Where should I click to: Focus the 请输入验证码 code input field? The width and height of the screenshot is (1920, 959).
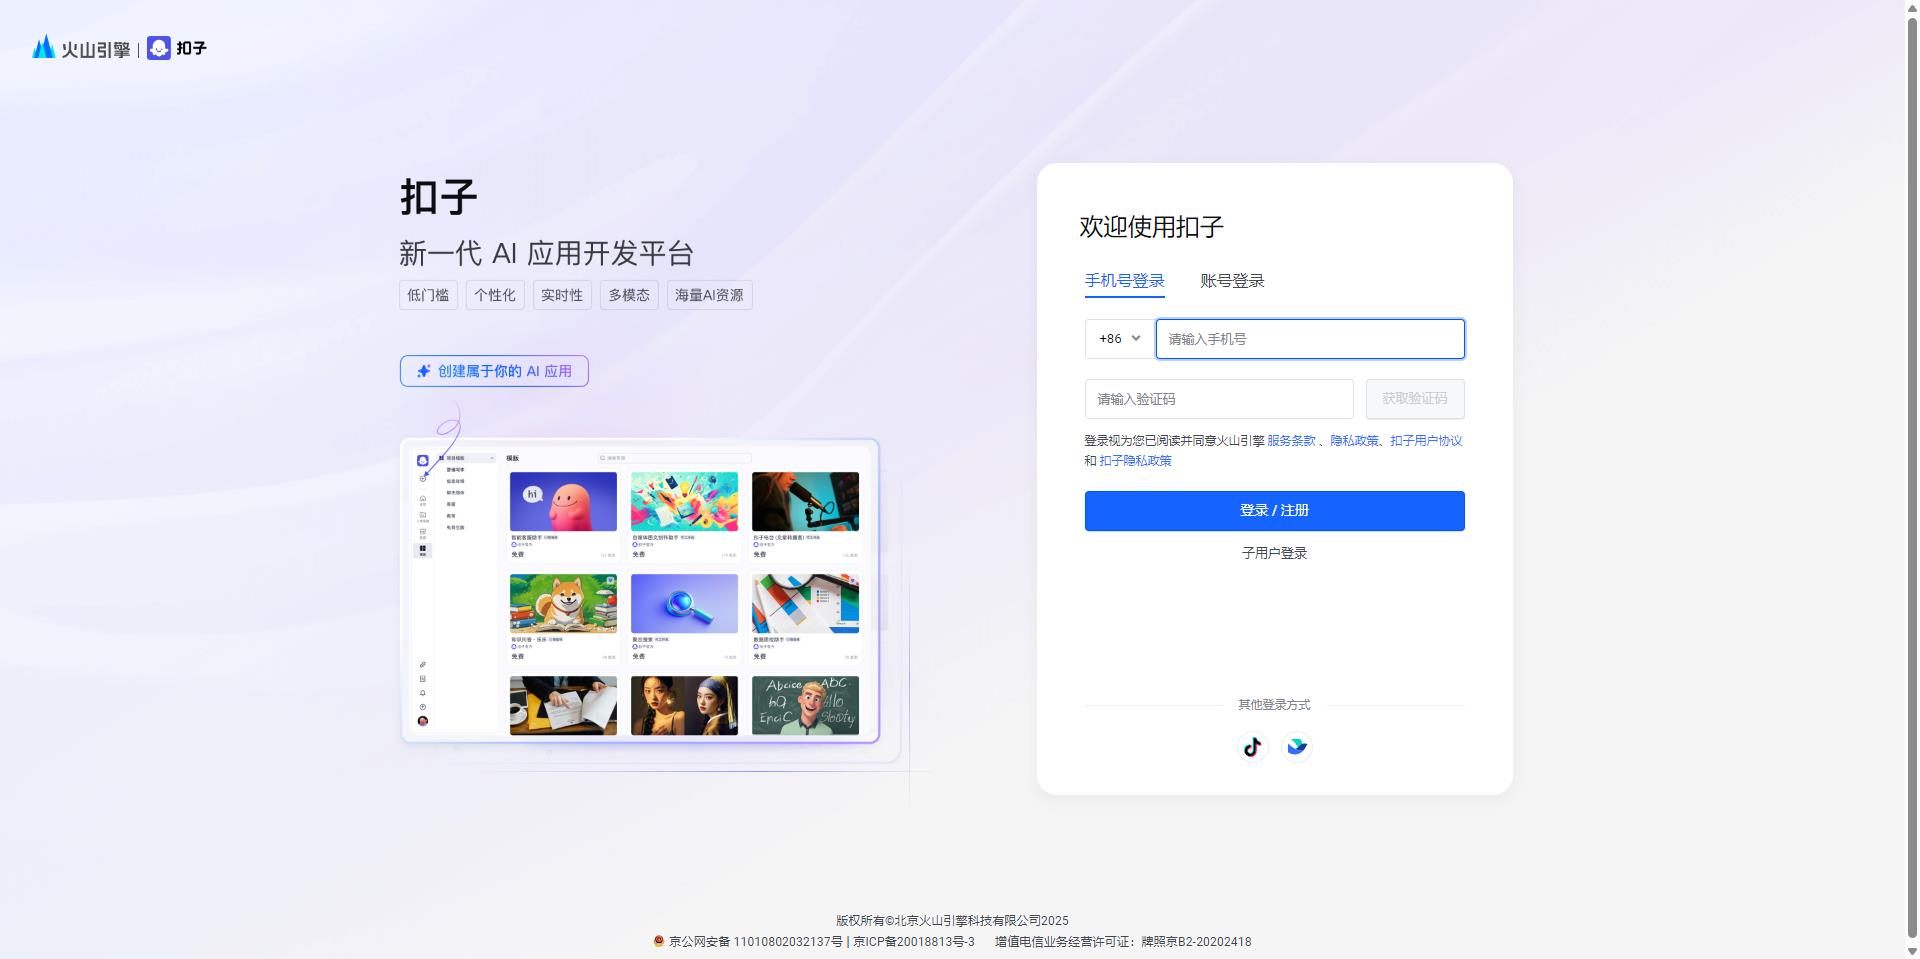tap(1219, 399)
